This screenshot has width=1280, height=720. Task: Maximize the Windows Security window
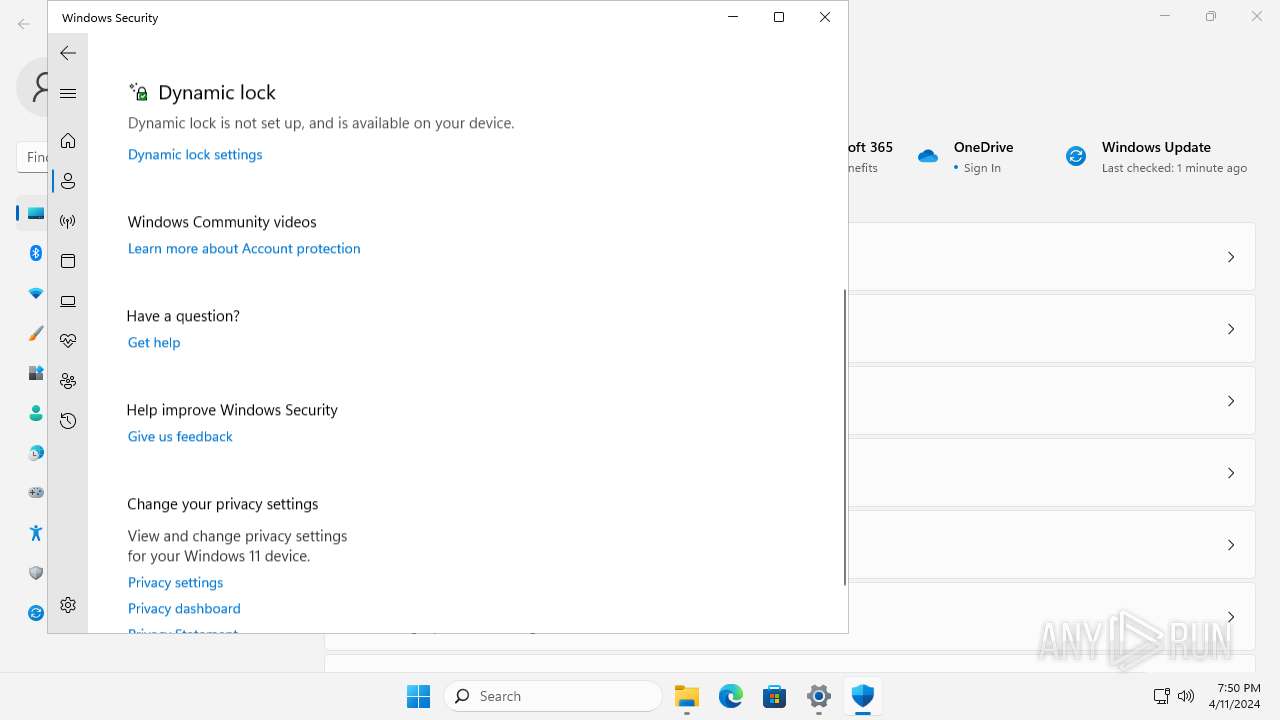coord(779,17)
